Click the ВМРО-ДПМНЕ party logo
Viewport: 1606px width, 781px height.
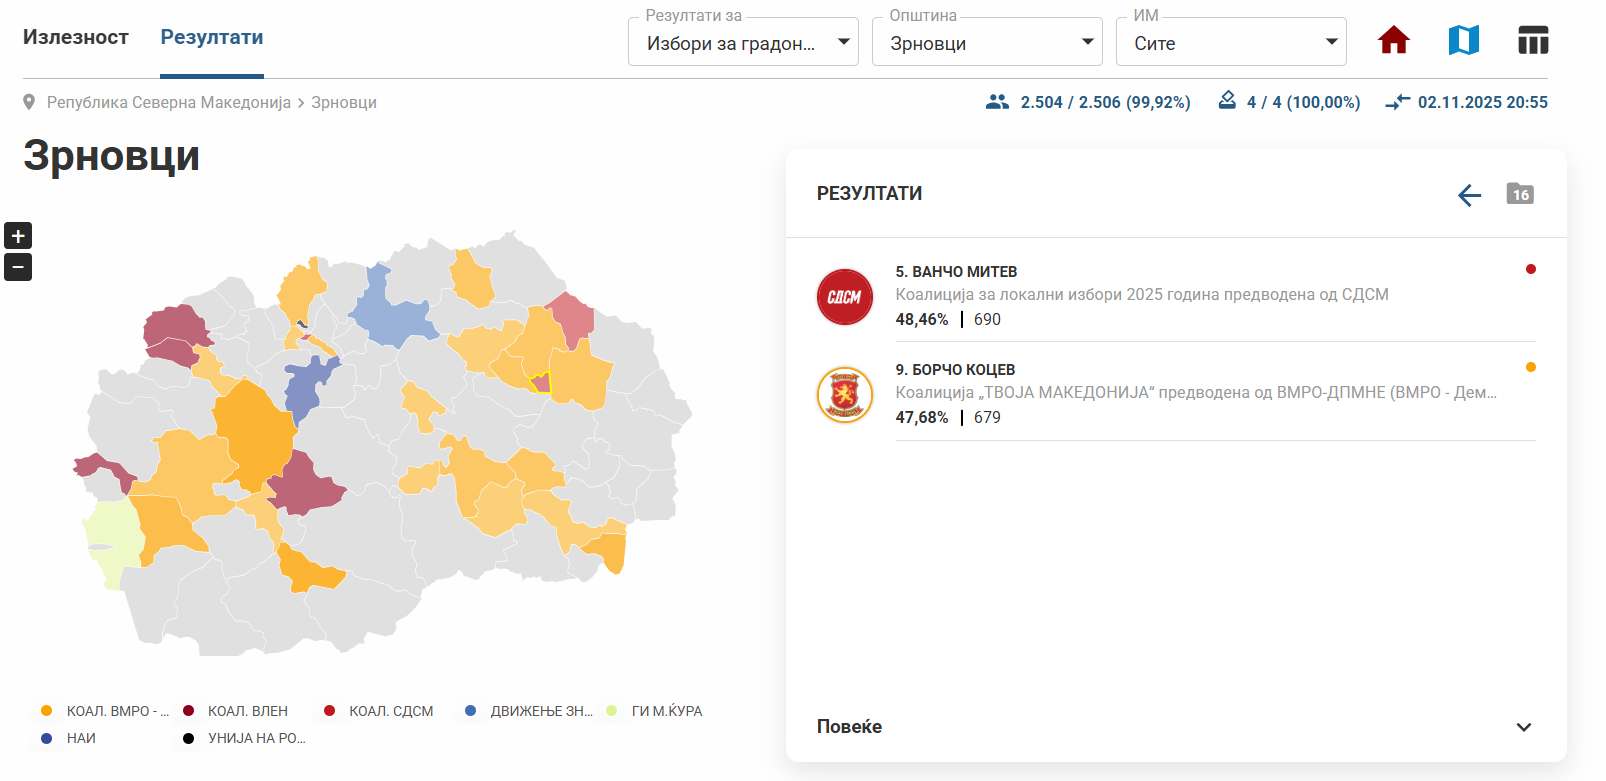pos(845,395)
